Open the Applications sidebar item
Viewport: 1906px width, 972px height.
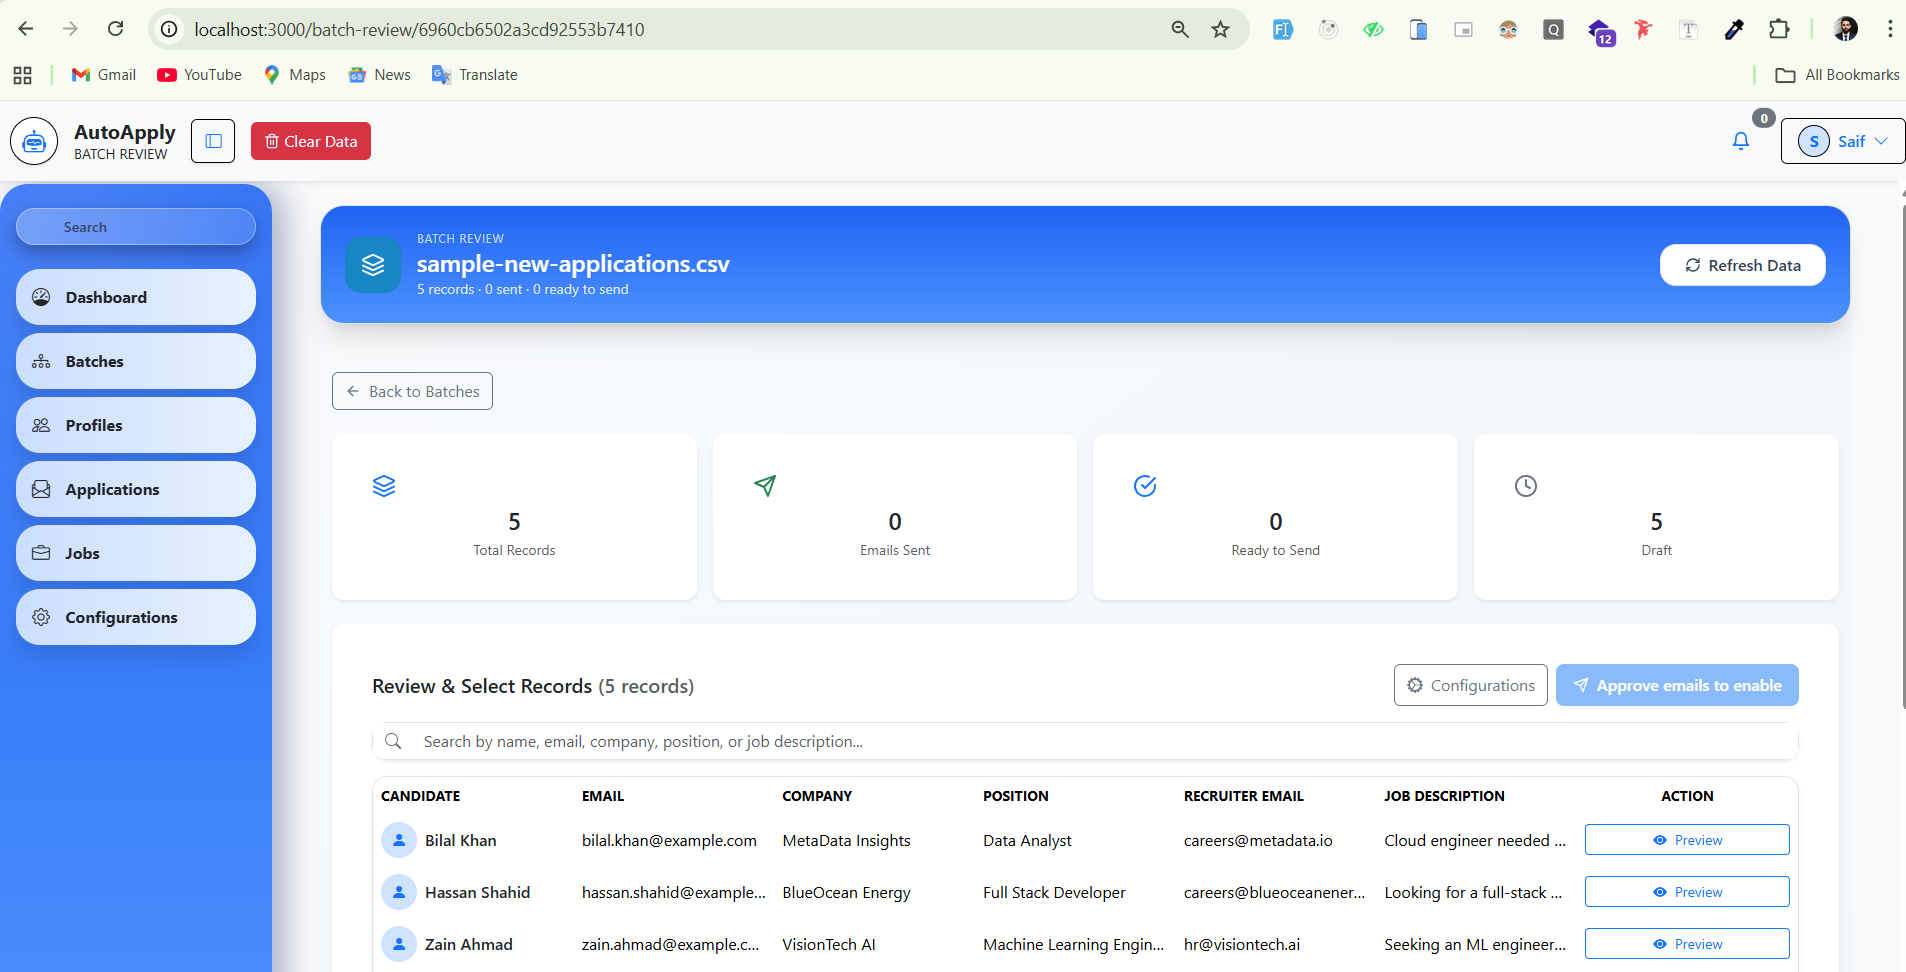pyautogui.click(x=136, y=489)
